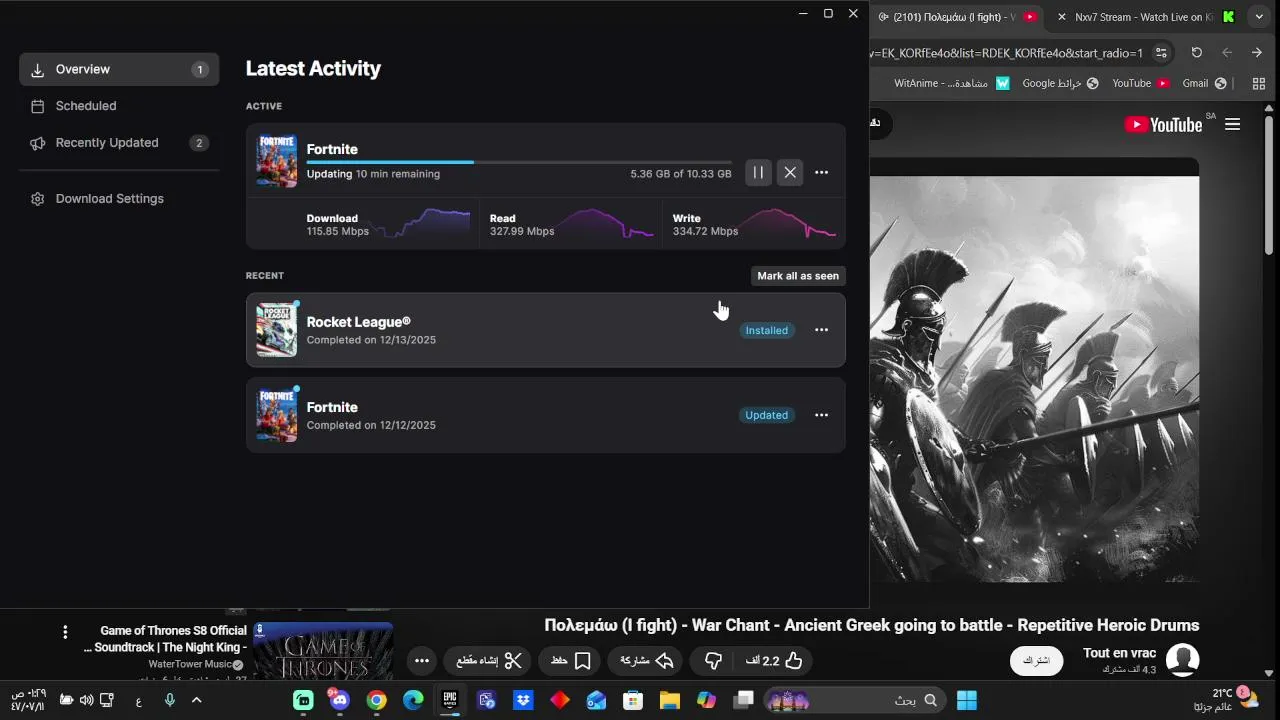Click the "10 min remaining" status text
This screenshot has height=720, width=1280.
pos(398,174)
